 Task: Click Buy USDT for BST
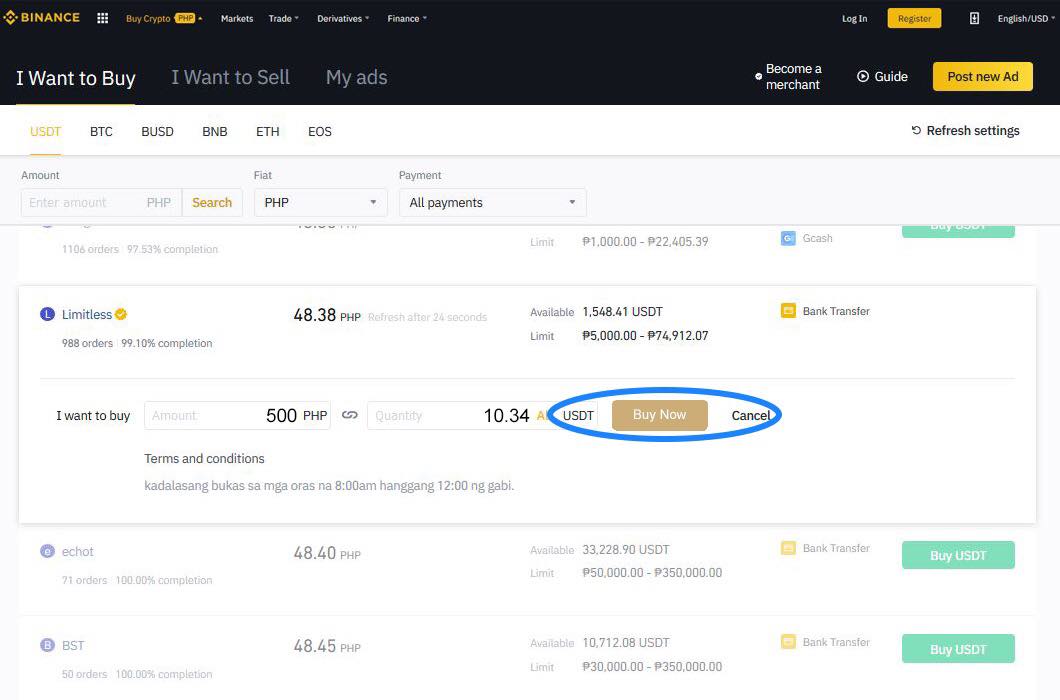point(958,649)
